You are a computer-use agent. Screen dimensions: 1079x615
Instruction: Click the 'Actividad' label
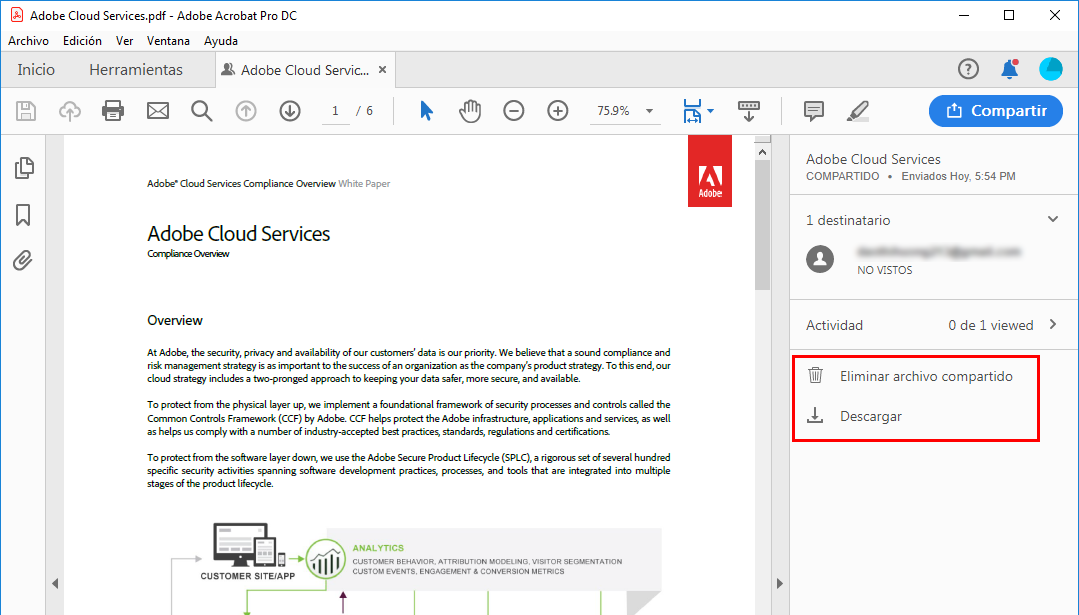pos(834,325)
